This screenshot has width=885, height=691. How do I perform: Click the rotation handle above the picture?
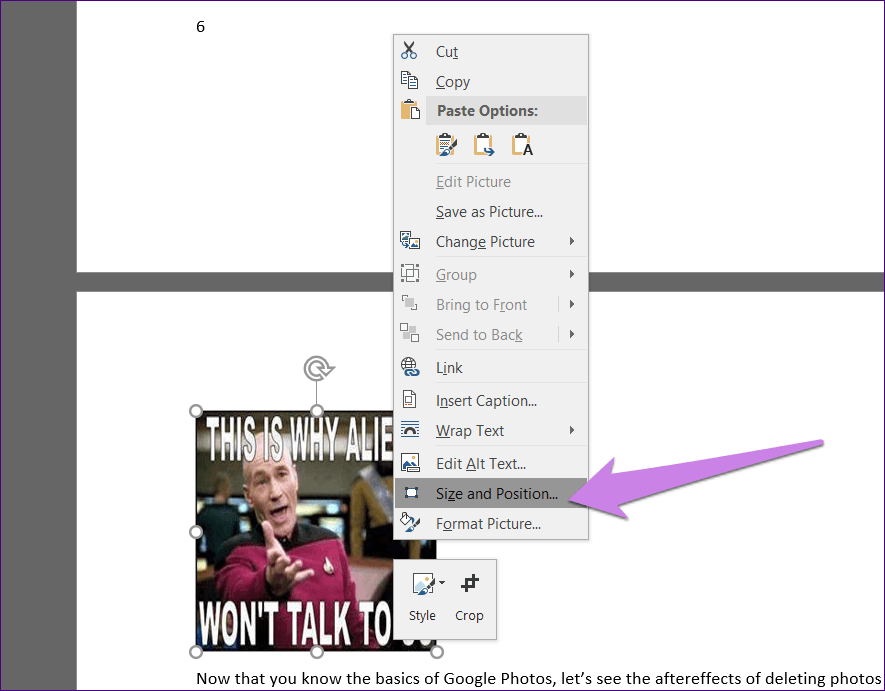318,369
